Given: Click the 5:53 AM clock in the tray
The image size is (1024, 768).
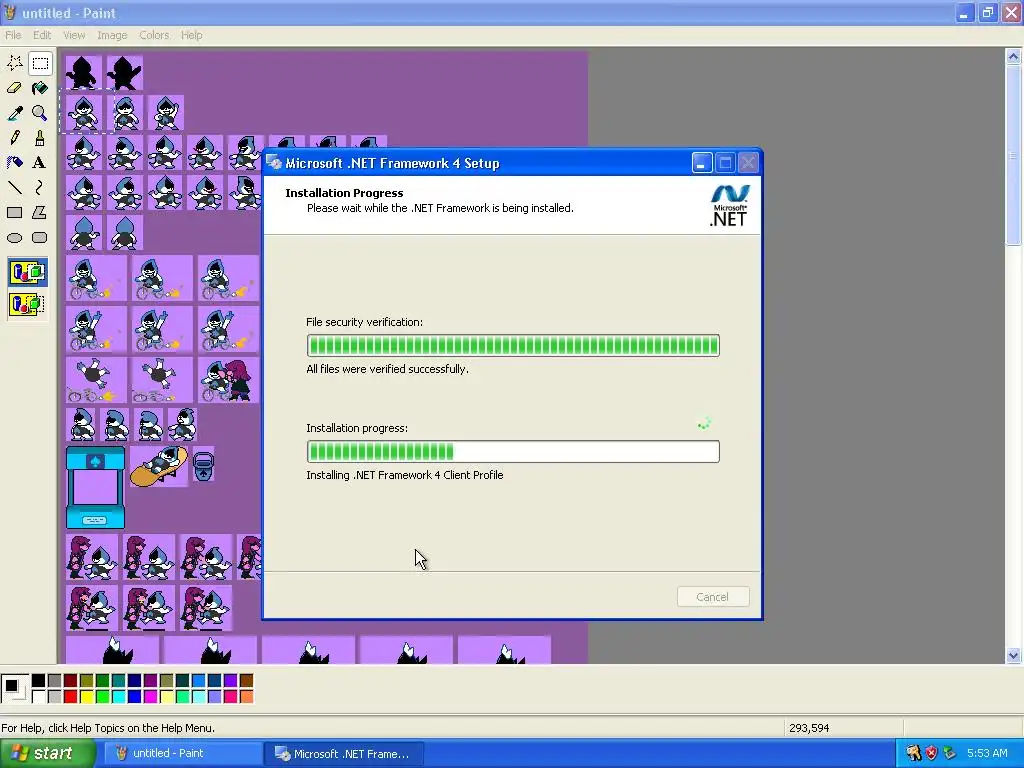Looking at the screenshot, I should click(x=987, y=753).
